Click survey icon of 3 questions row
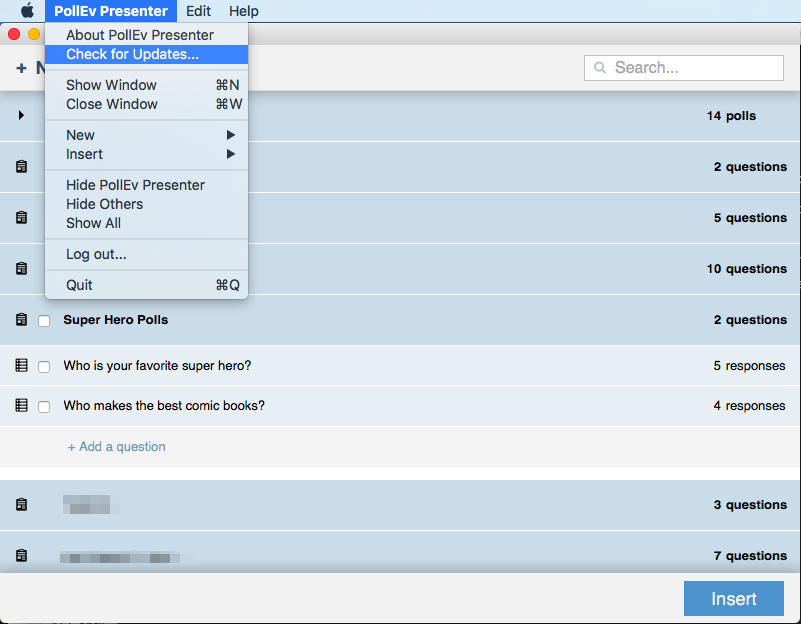 21,505
